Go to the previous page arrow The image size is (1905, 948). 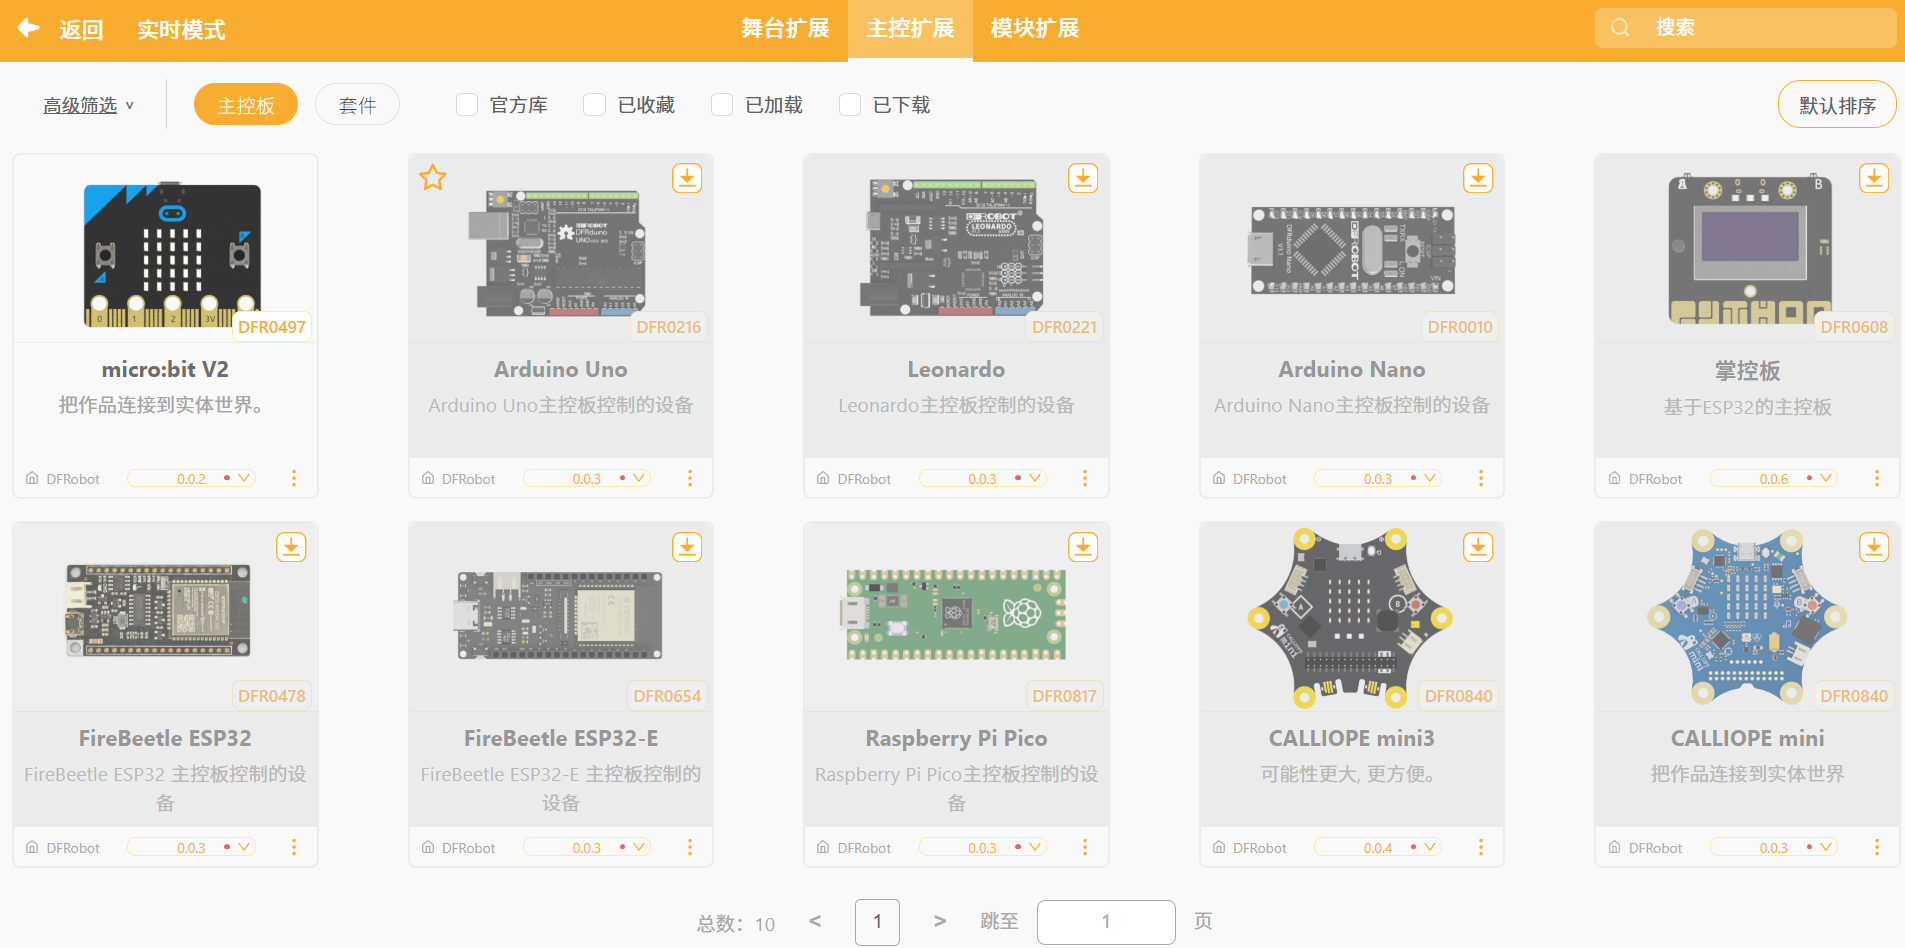point(815,921)
